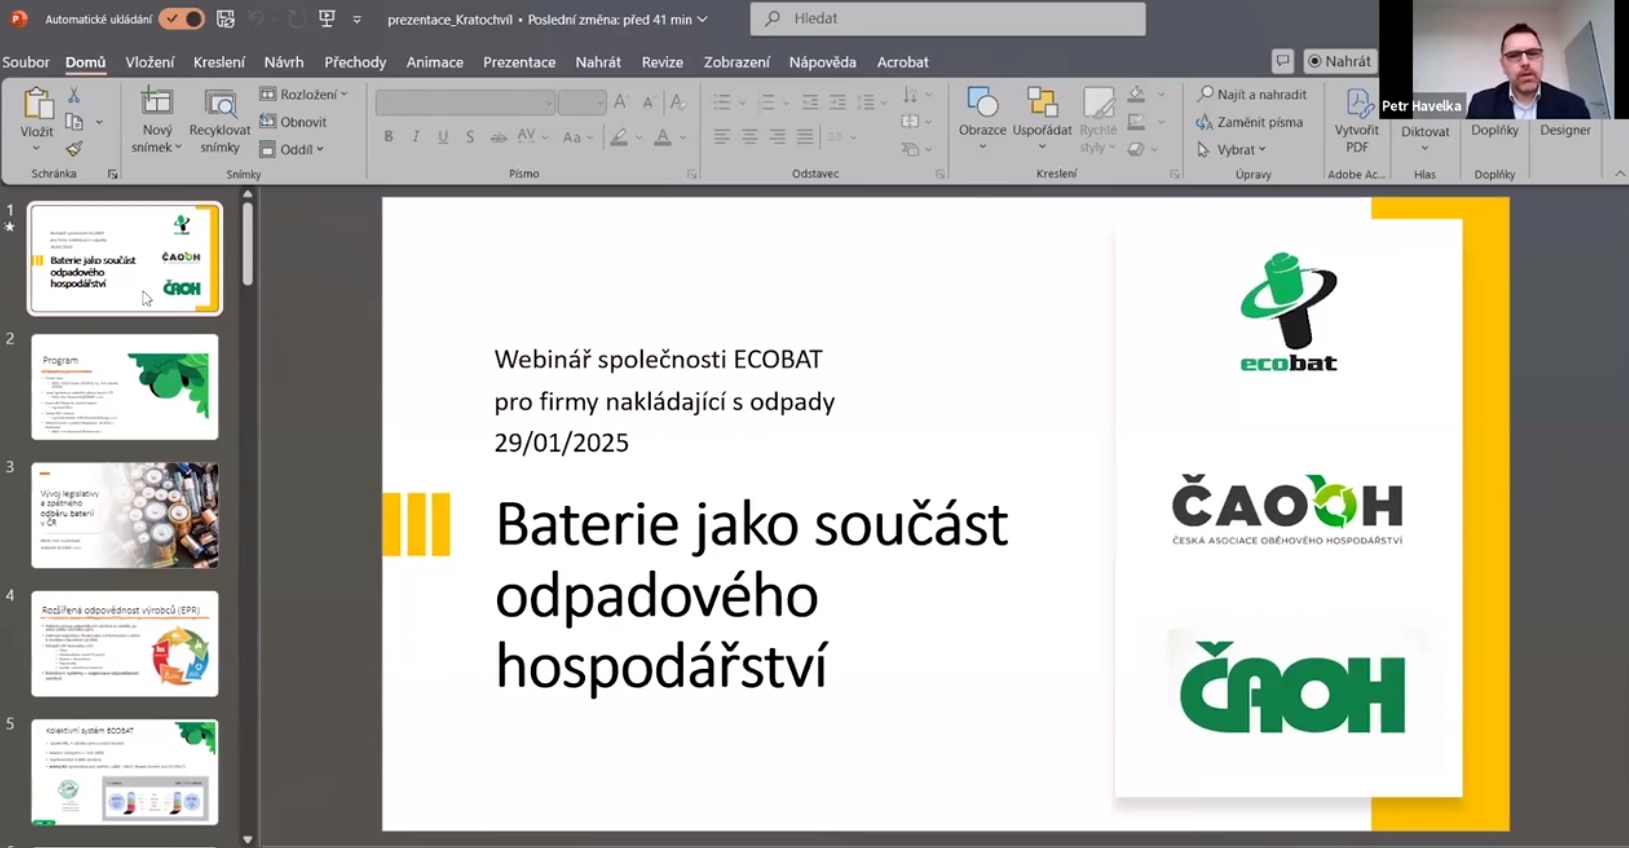This screenshot has height=848, width=1629.
Task: Click justify text icon
Action: coord(805,137)
